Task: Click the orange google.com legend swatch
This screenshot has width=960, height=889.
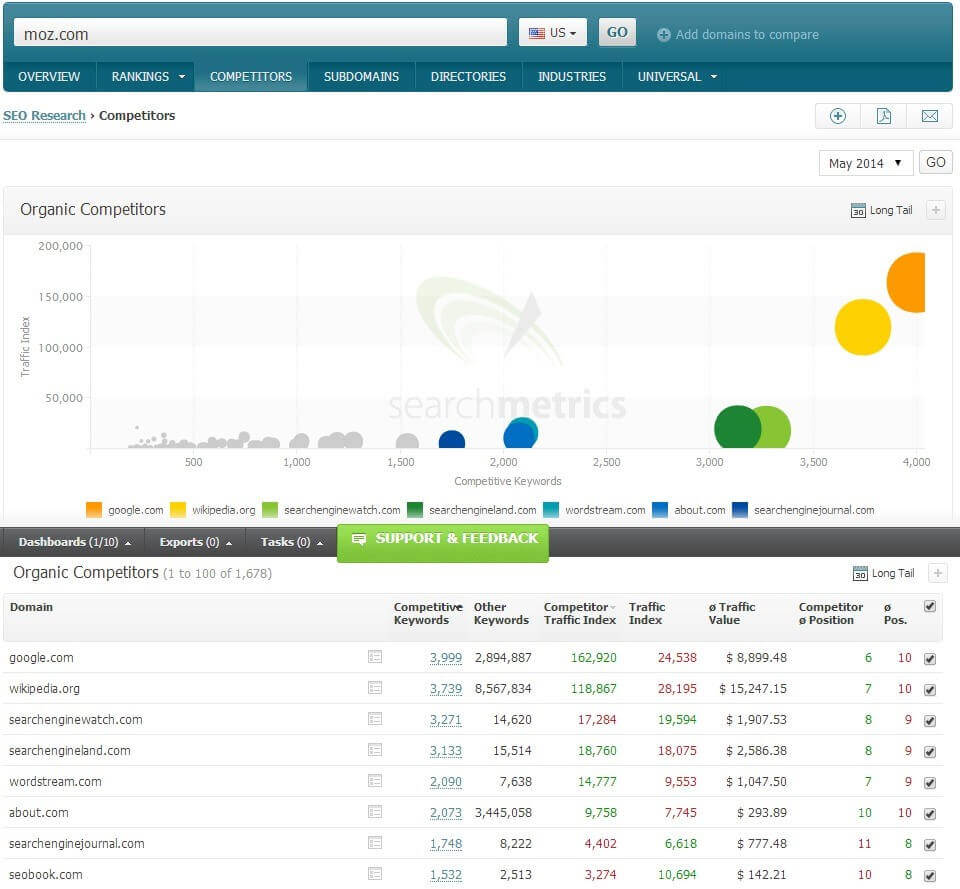Action: pos(94,510)
